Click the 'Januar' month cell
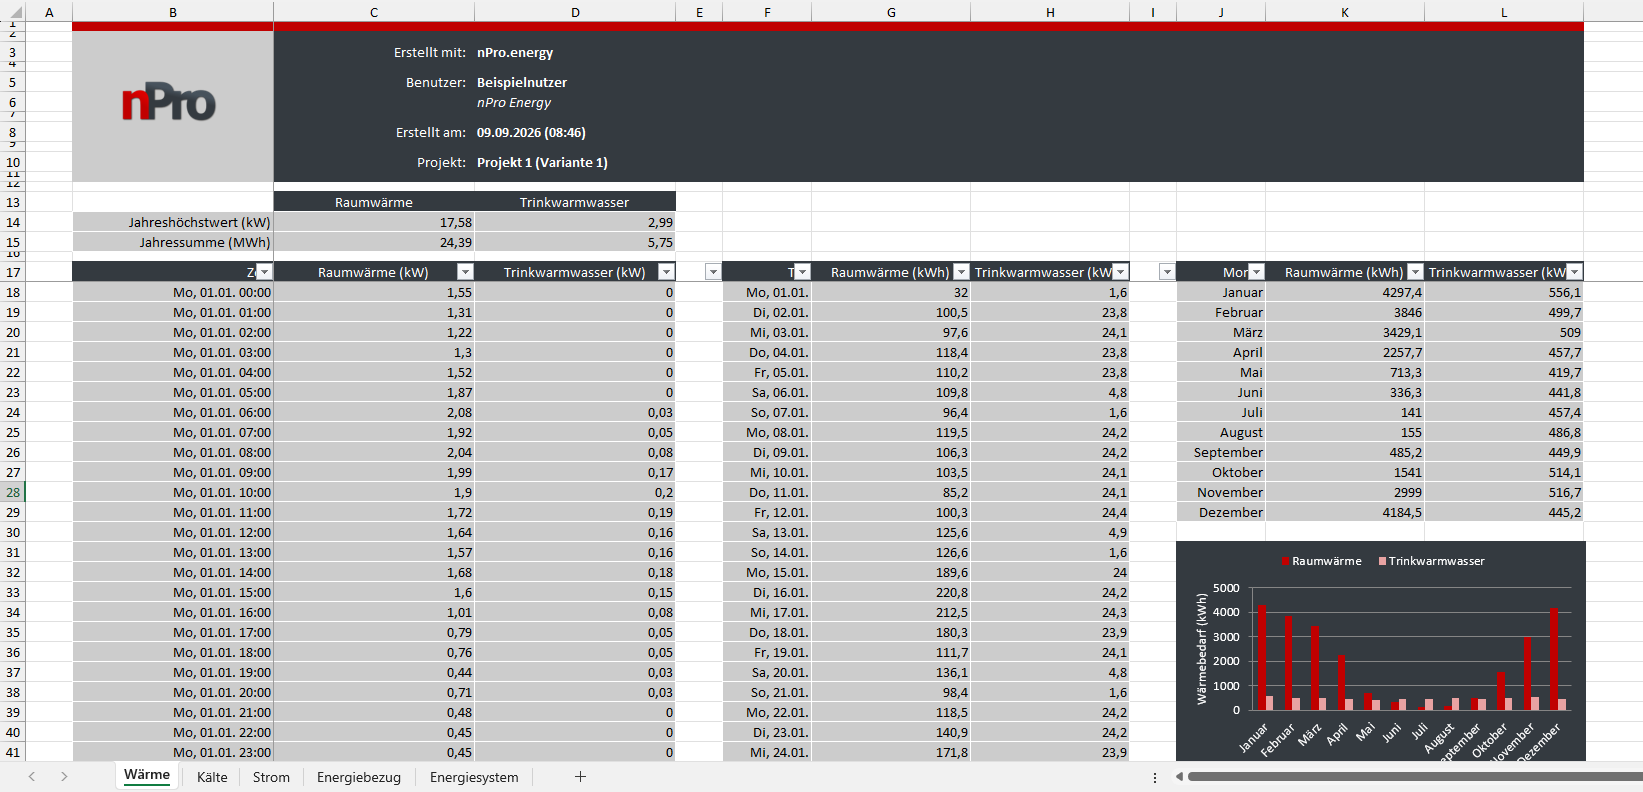This screenshot has width=1643, height=792. tap(1221, 292)
